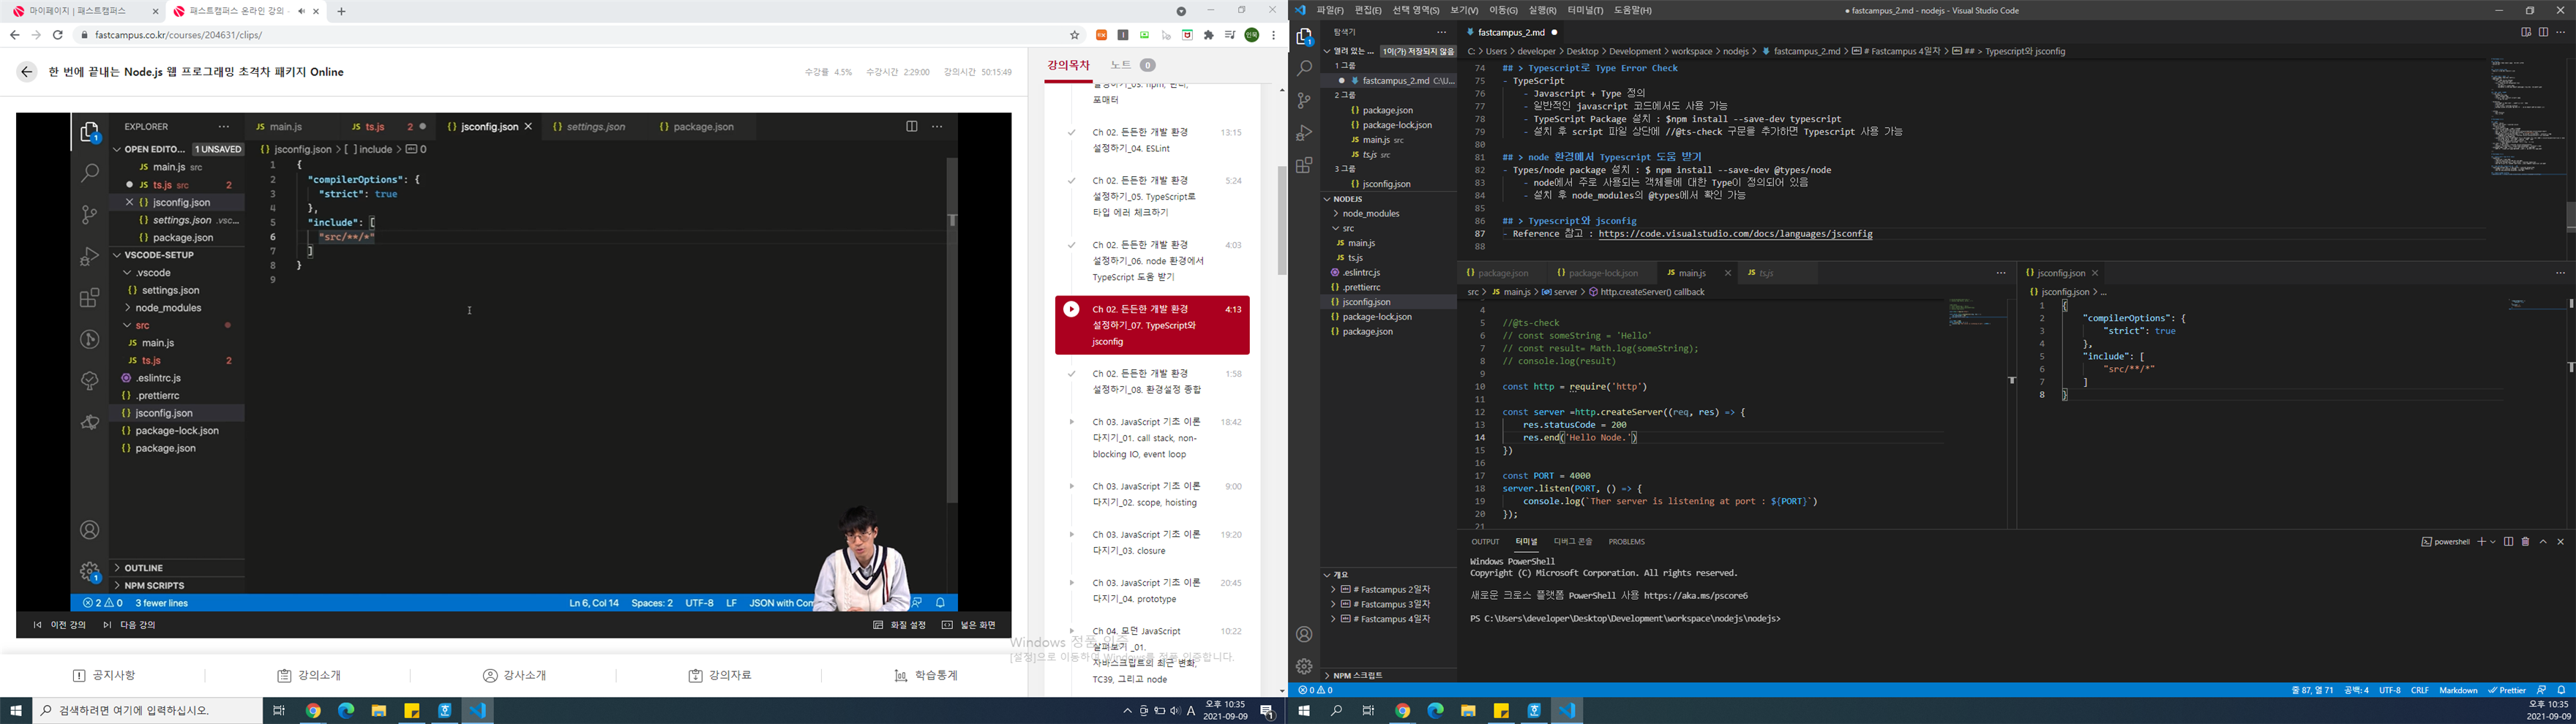Viewport: 2576px width, 724px height.
Task: Open the terminal launch profile dropdown arrow
Action: coord(2492,542)
